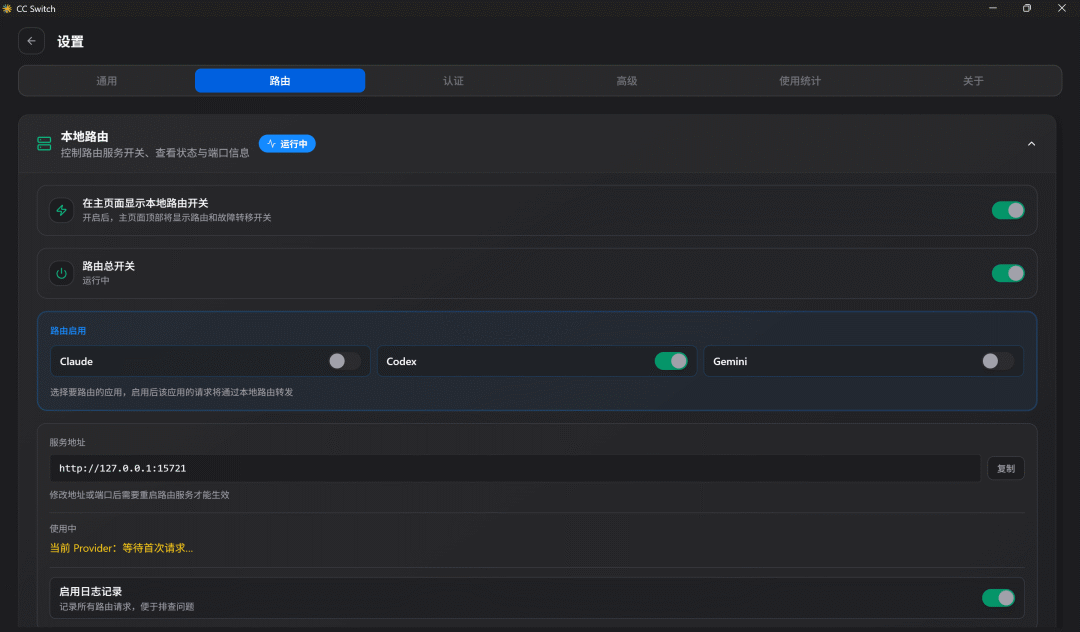
Task: Collapse the 本地路由 section chevron
Action: point(1031,144)
